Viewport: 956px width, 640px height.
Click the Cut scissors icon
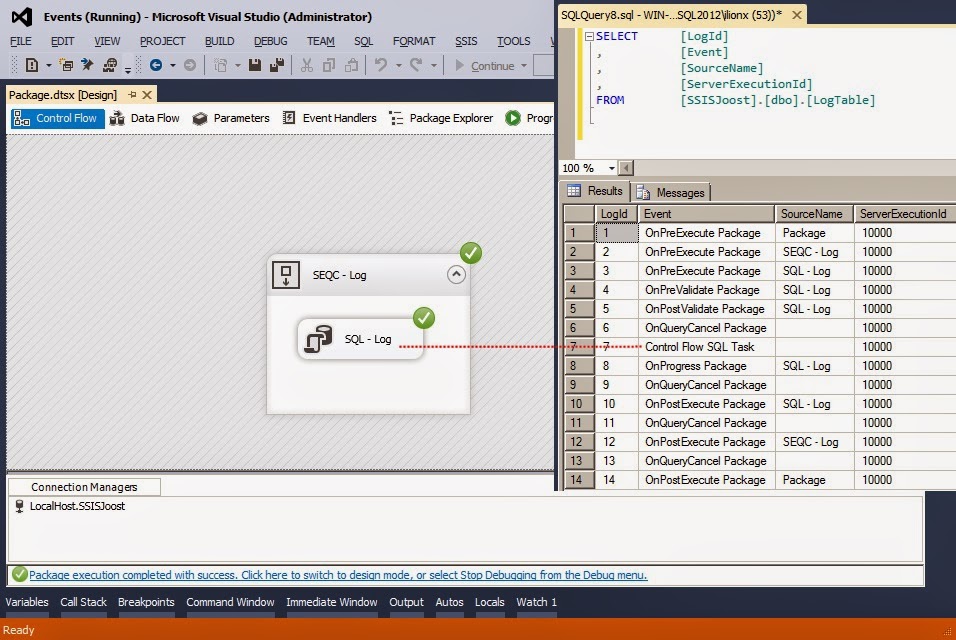[307, 65]
